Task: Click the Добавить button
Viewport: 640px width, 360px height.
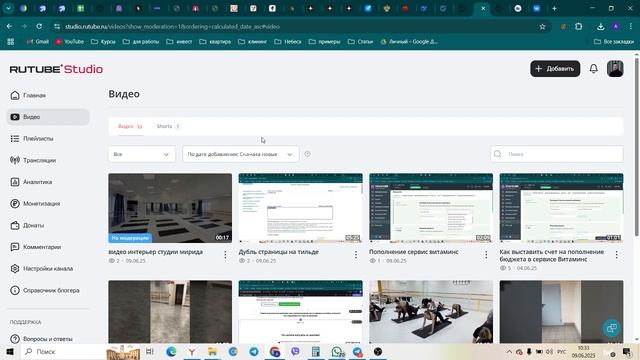Action: [555, 69]
